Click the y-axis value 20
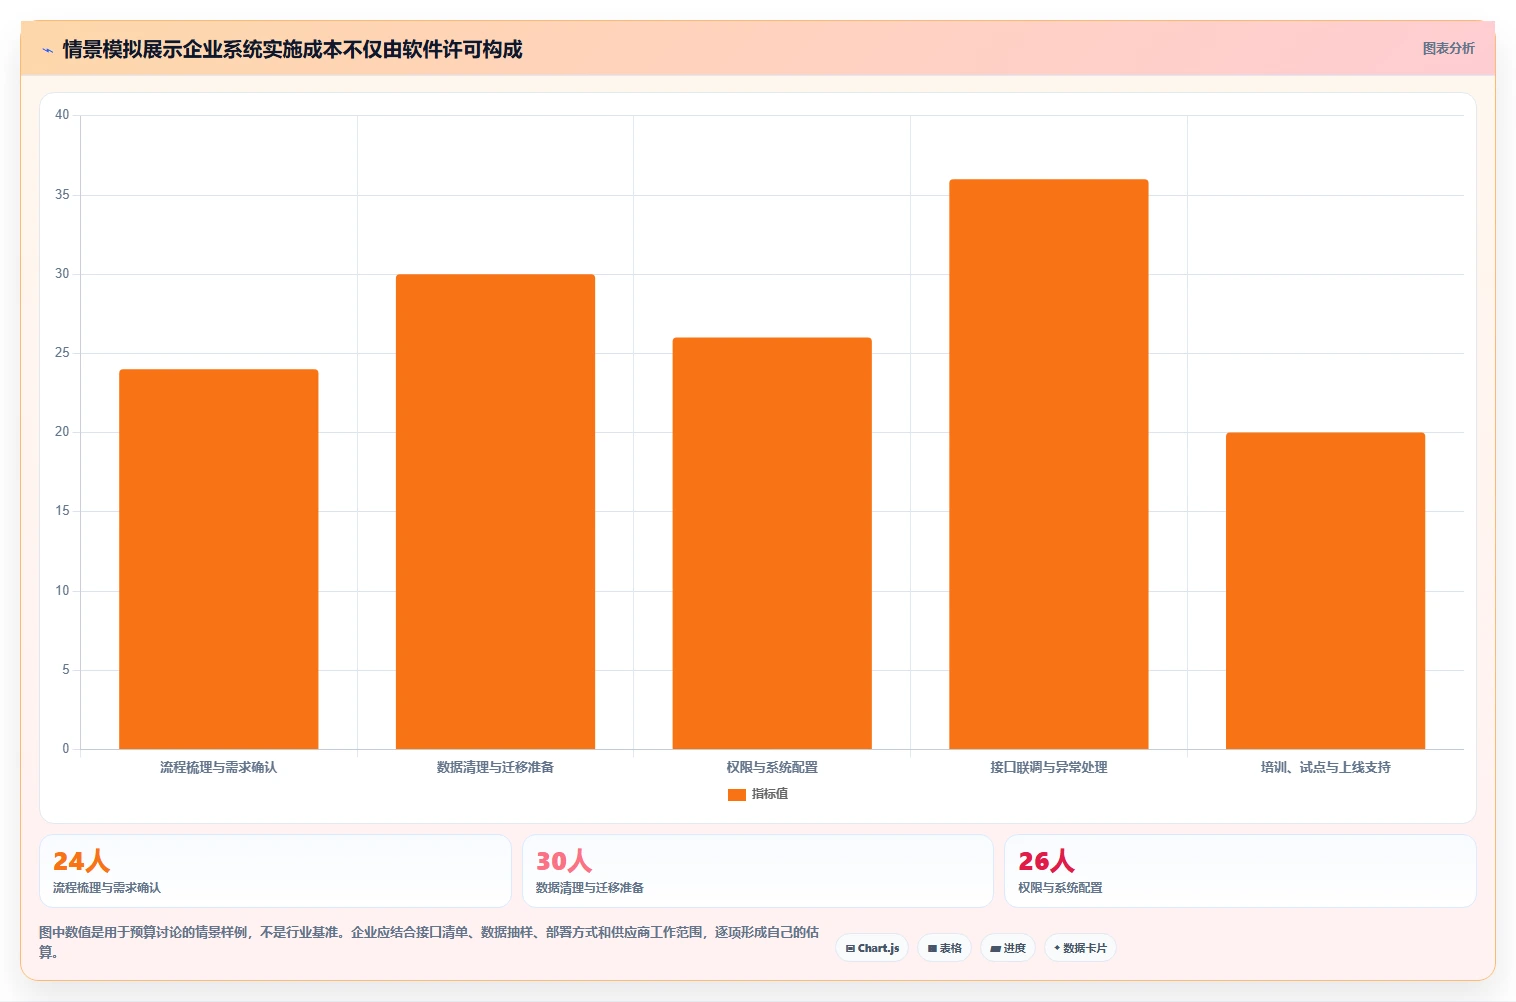1516x1002 pixels. [62, 432]
